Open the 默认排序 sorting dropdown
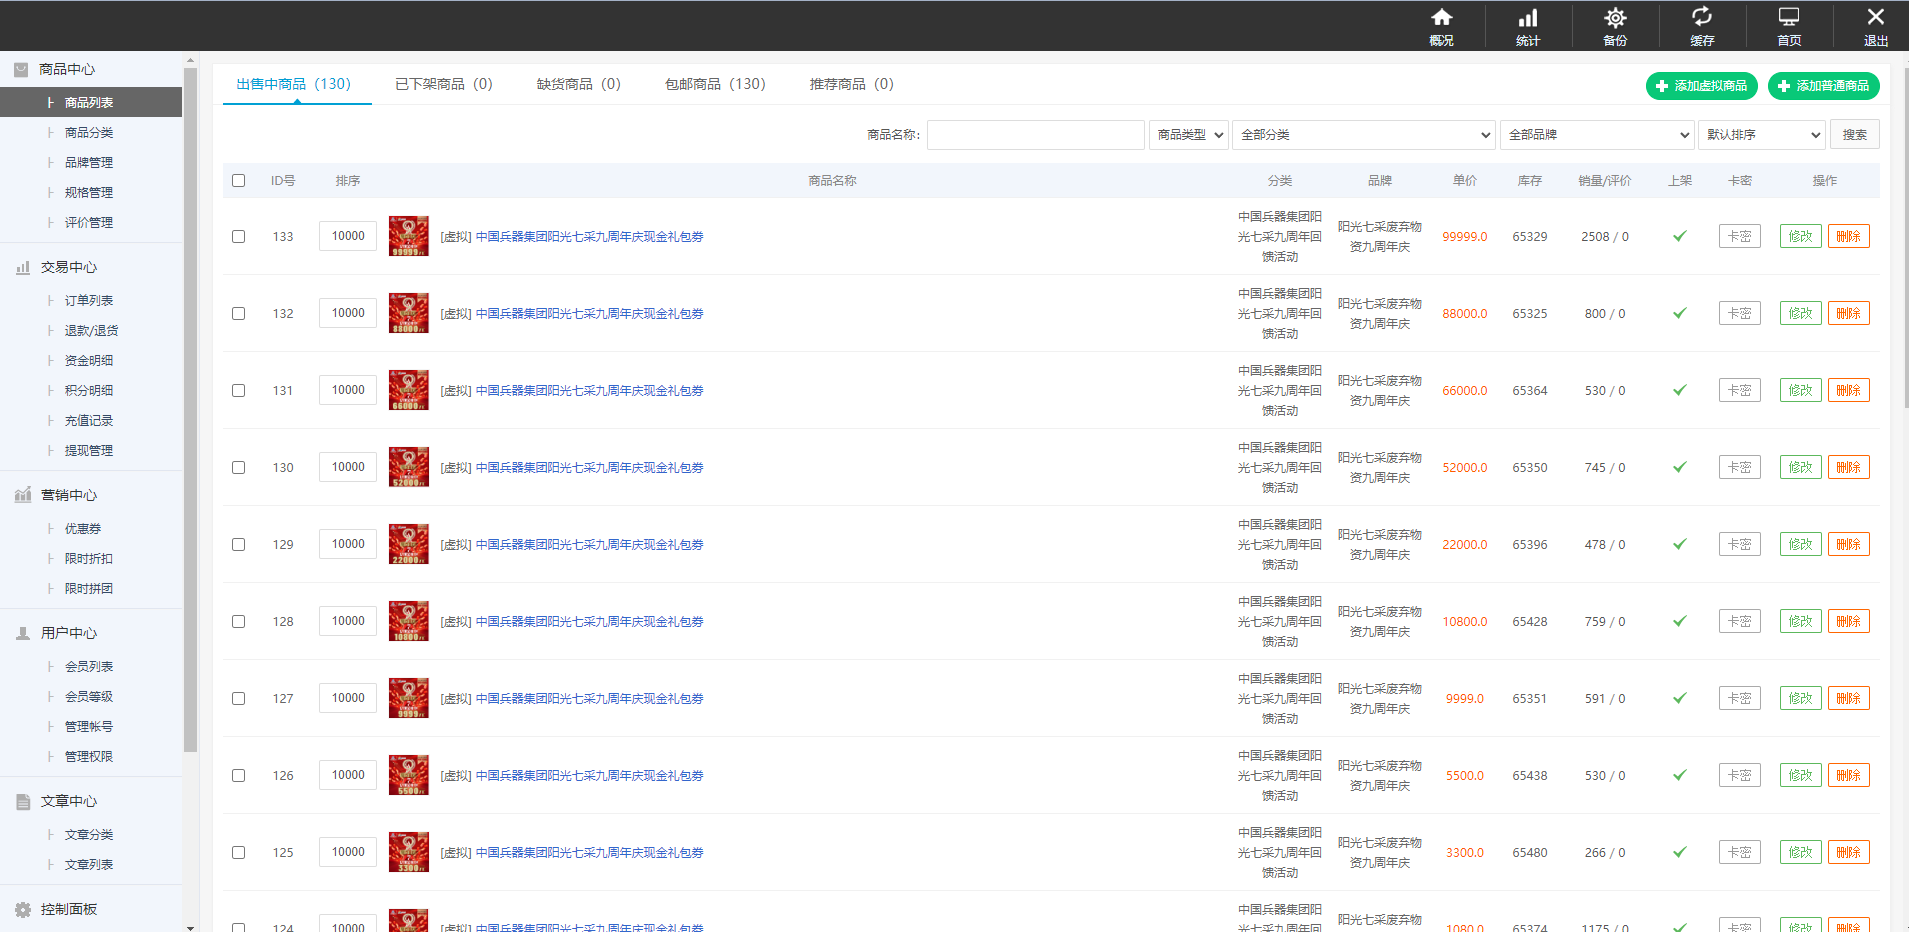Image resolution: width=1909 pixels, height=932 pixels. click(1762, 135)
